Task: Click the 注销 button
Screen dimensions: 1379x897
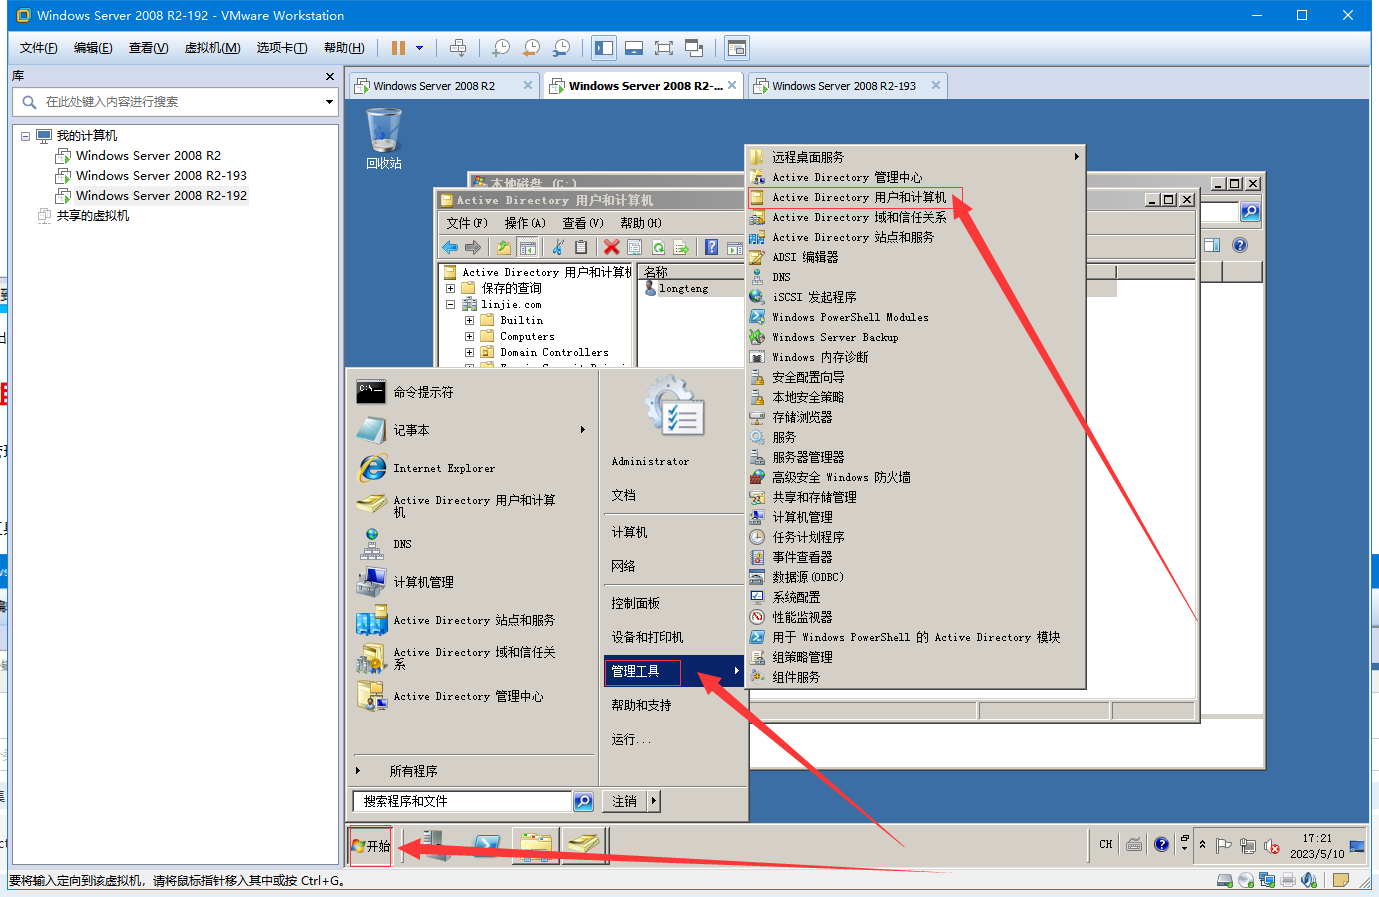Action: pos(626,801)
